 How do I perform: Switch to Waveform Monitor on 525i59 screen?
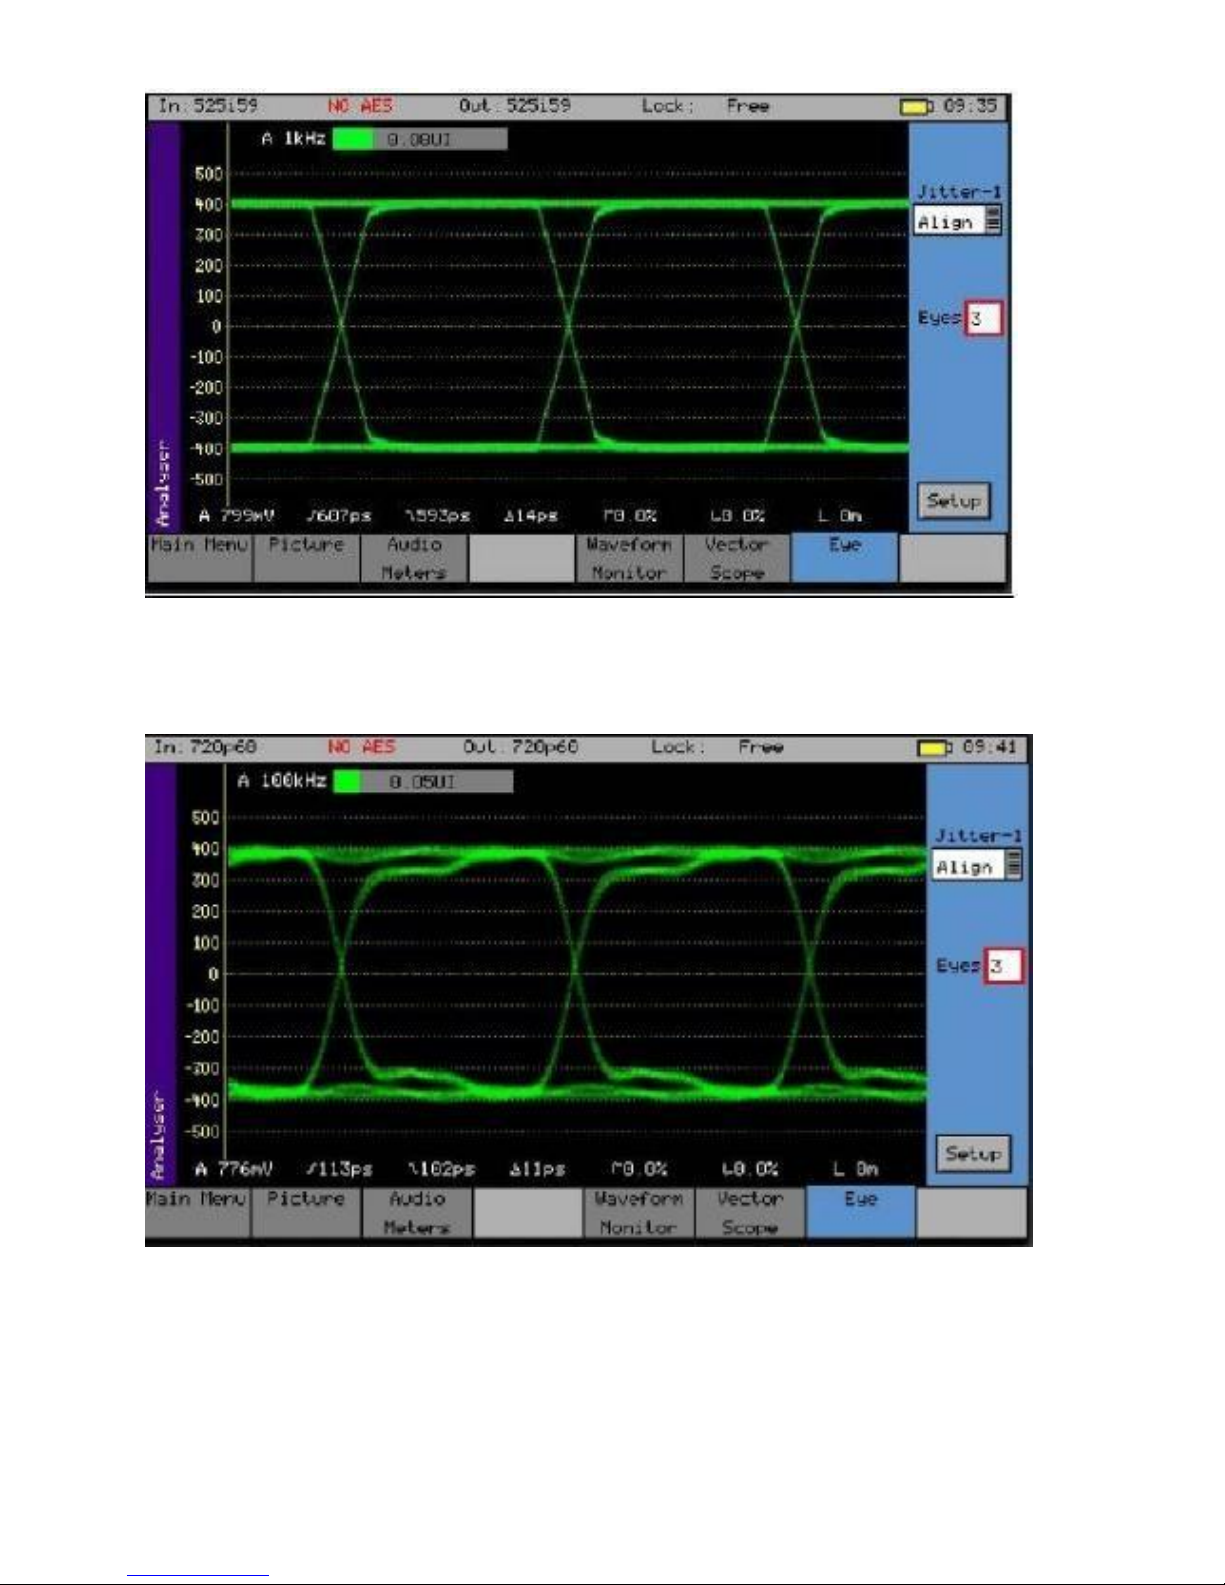click(628, 557)
